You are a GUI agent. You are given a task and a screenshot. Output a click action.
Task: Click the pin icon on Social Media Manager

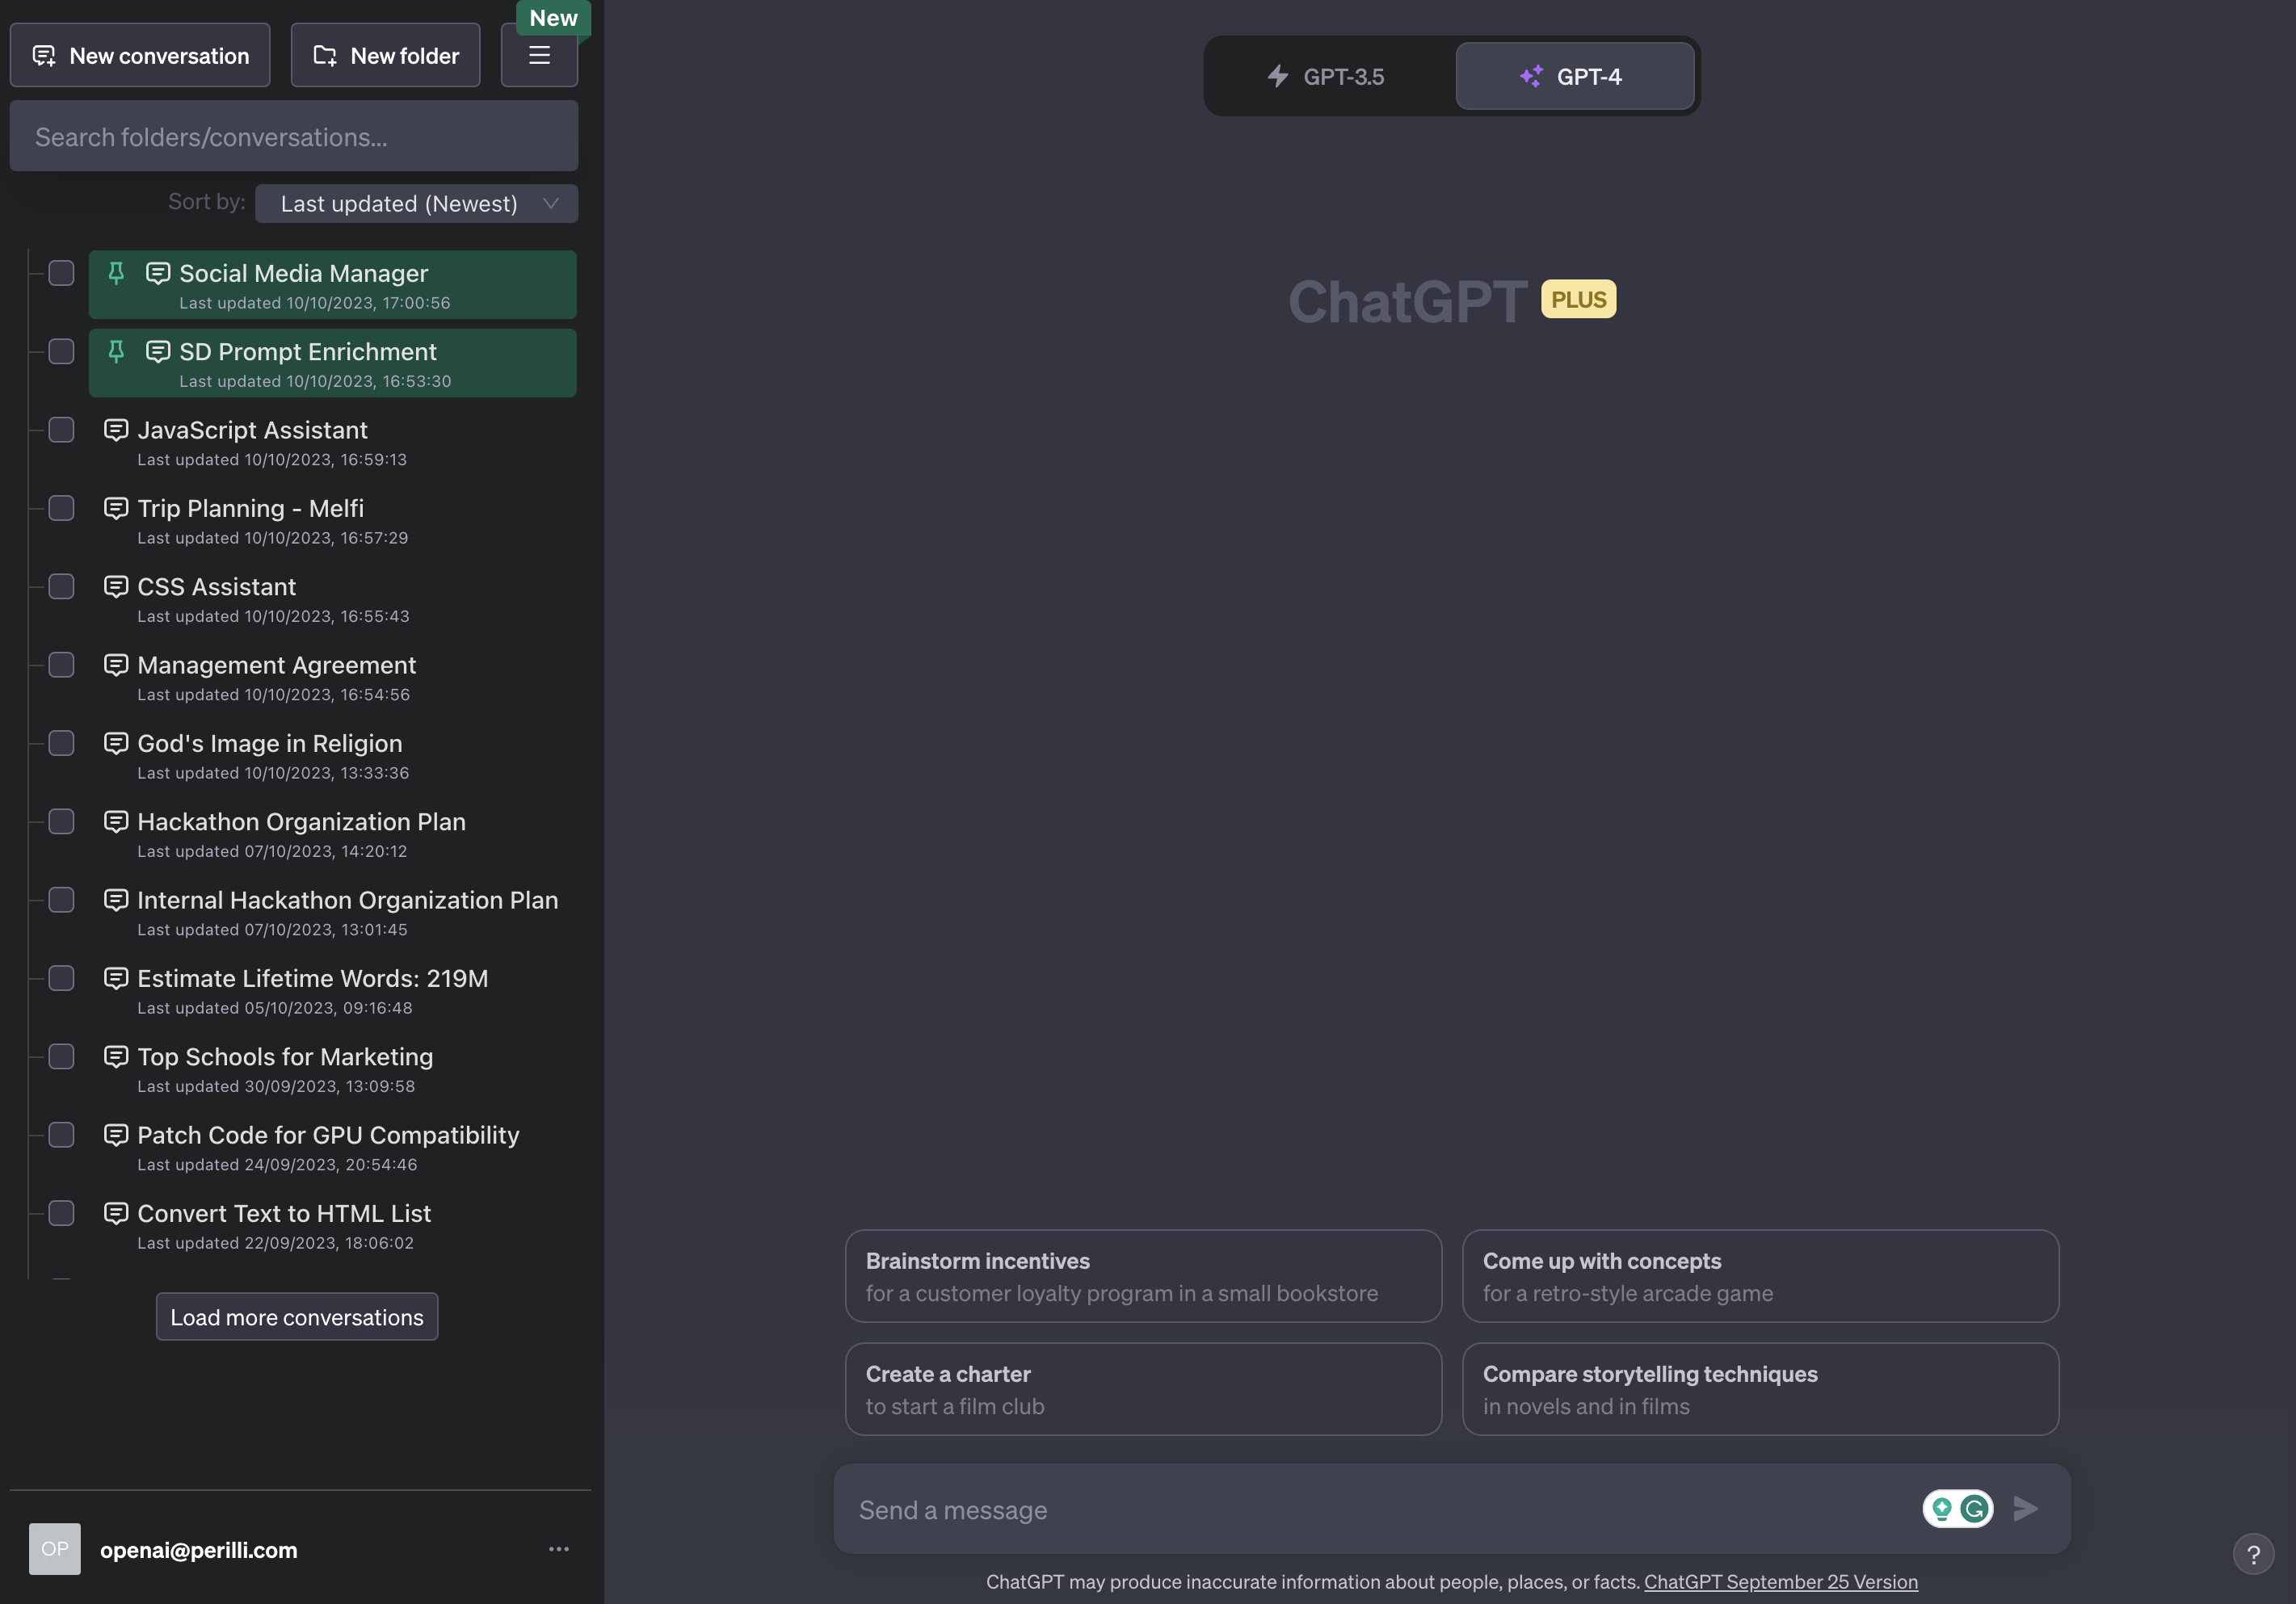click(x=116, y=273)
